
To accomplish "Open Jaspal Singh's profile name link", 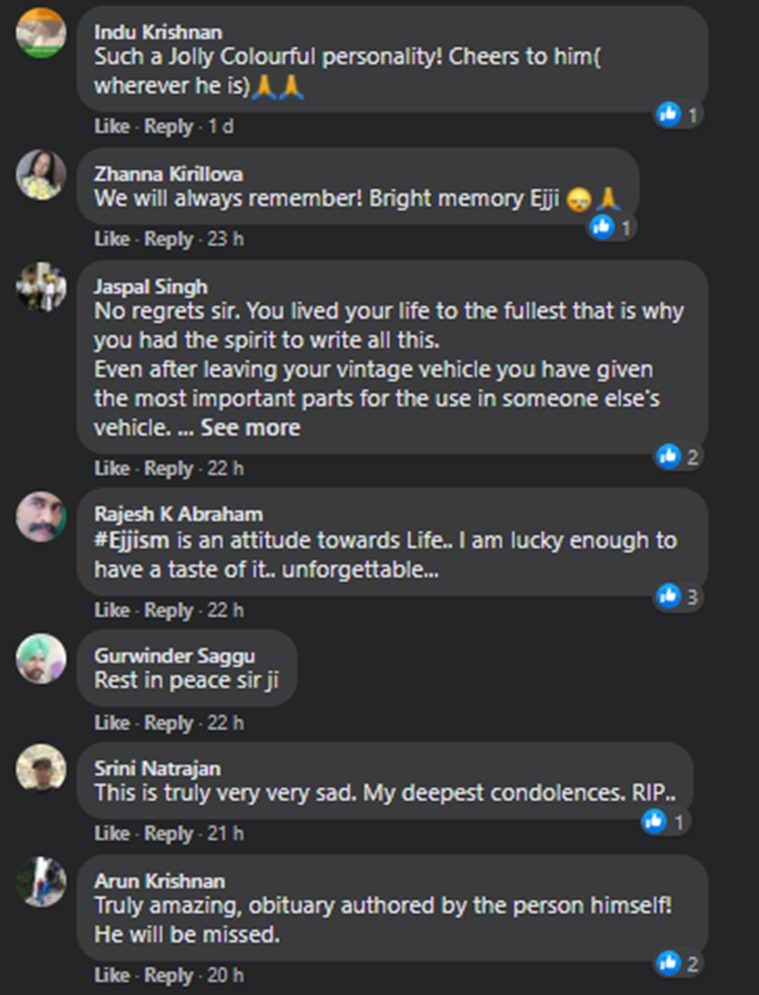I will point(150,287).
